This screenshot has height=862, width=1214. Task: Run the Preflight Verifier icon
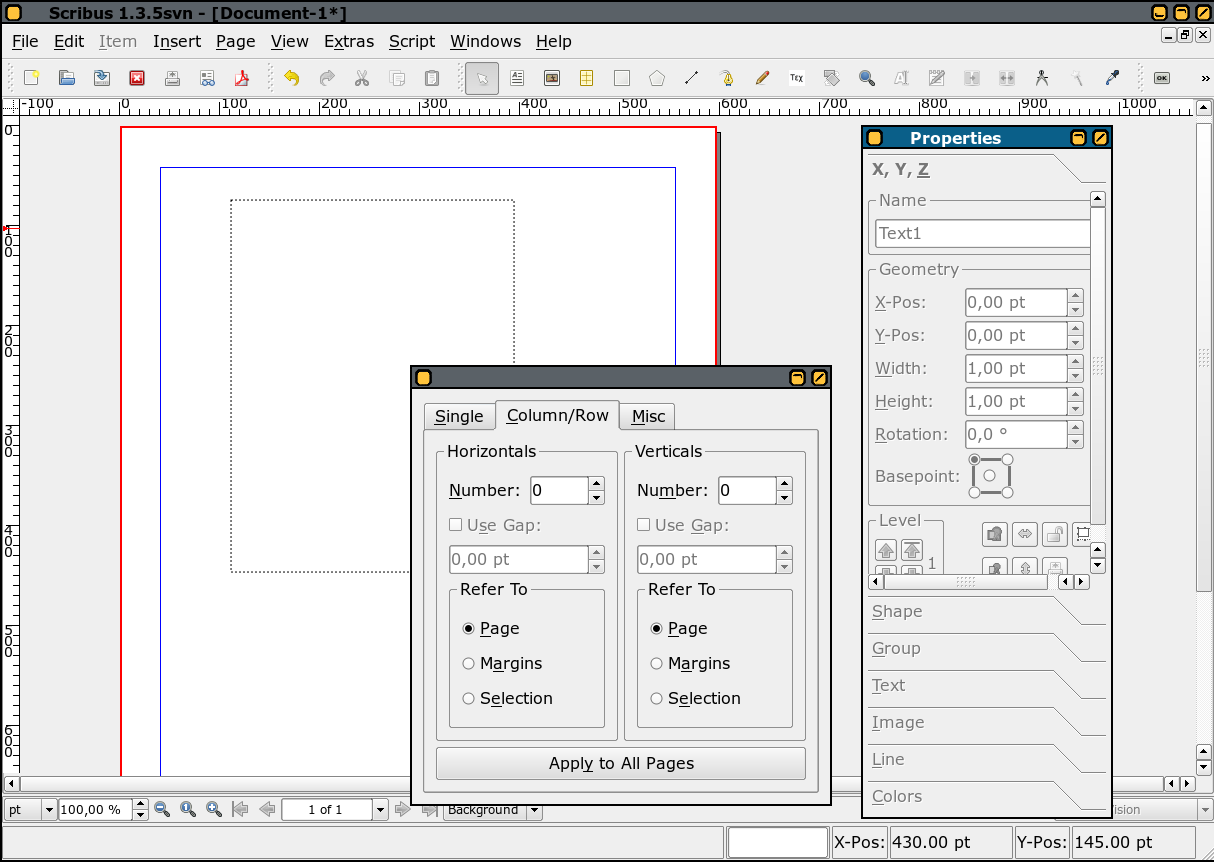pyautogui.click(x=207, y=78)
